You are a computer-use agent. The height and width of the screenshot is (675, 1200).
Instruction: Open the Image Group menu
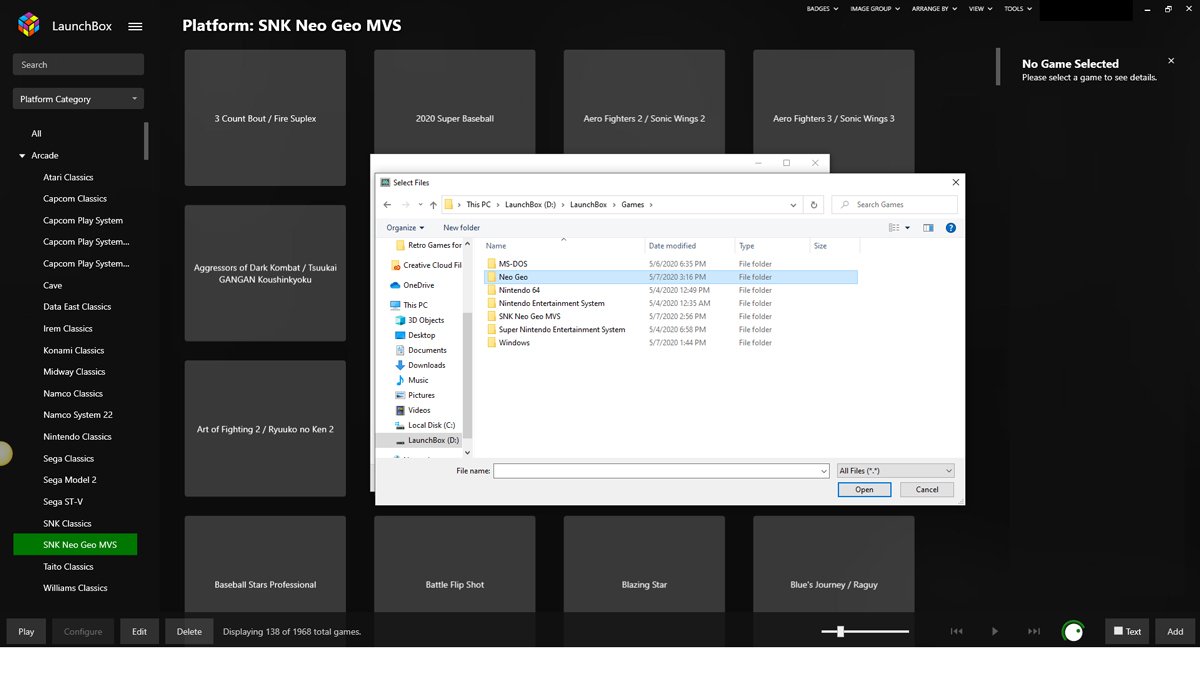tap(874, 9)
